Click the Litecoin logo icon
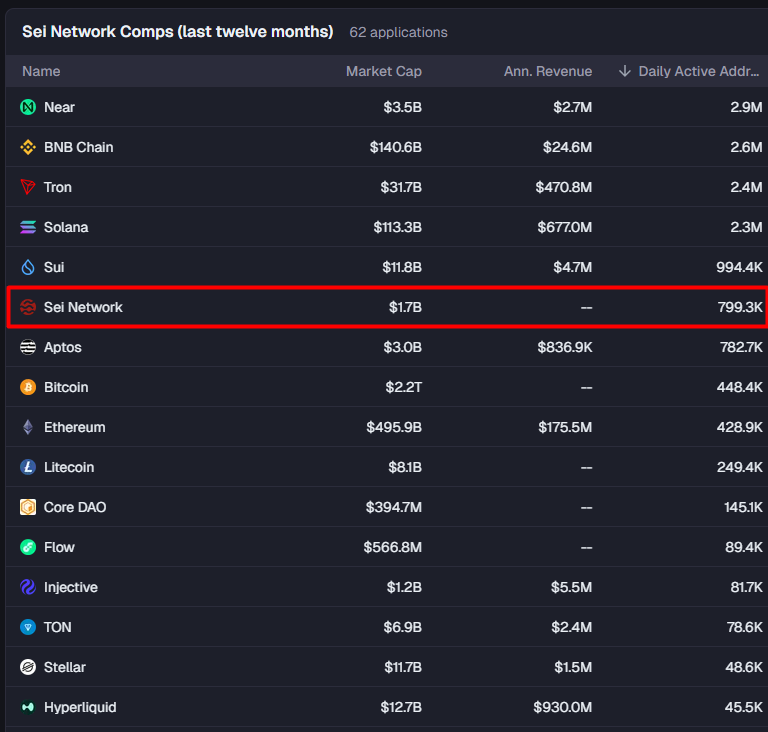768x732 pixels. pyautogui.click(x=28, y=467)
